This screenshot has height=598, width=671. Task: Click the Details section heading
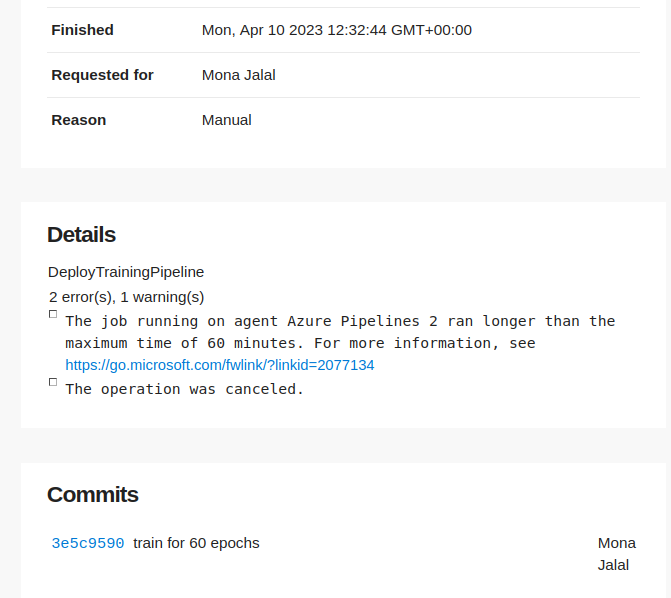pyautogui.click(x=81, y=235)
